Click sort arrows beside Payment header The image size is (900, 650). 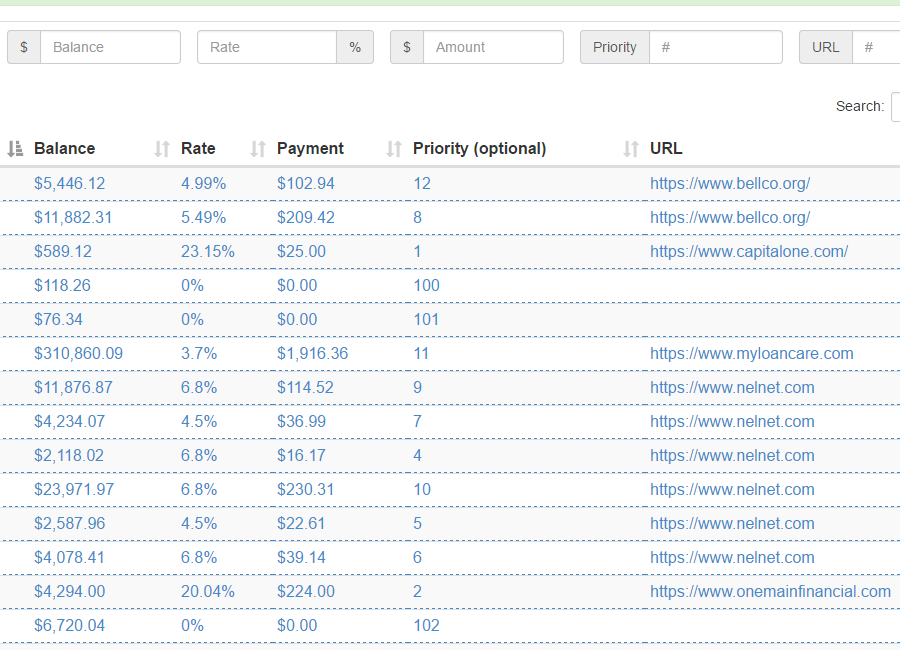(258, 149)
